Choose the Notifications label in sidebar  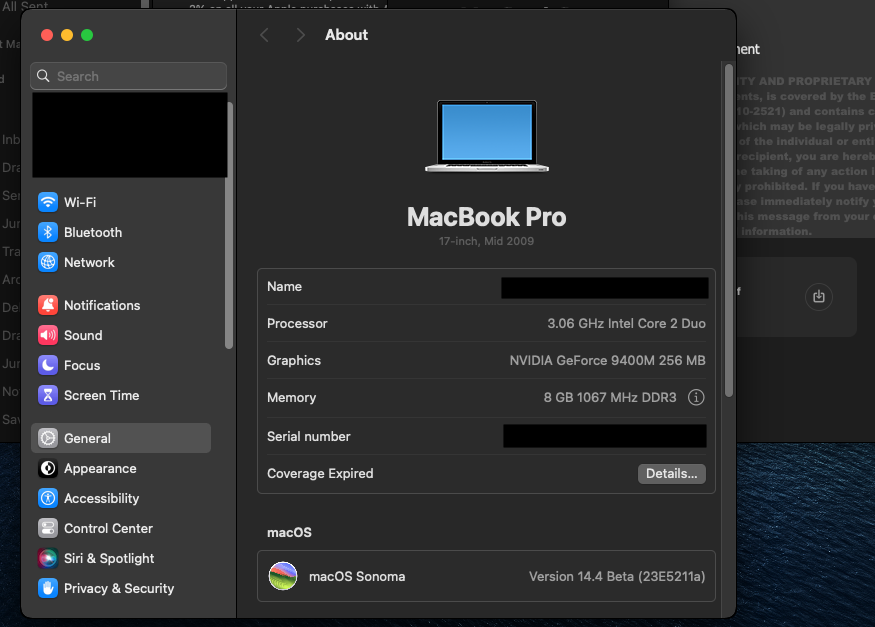102,306
